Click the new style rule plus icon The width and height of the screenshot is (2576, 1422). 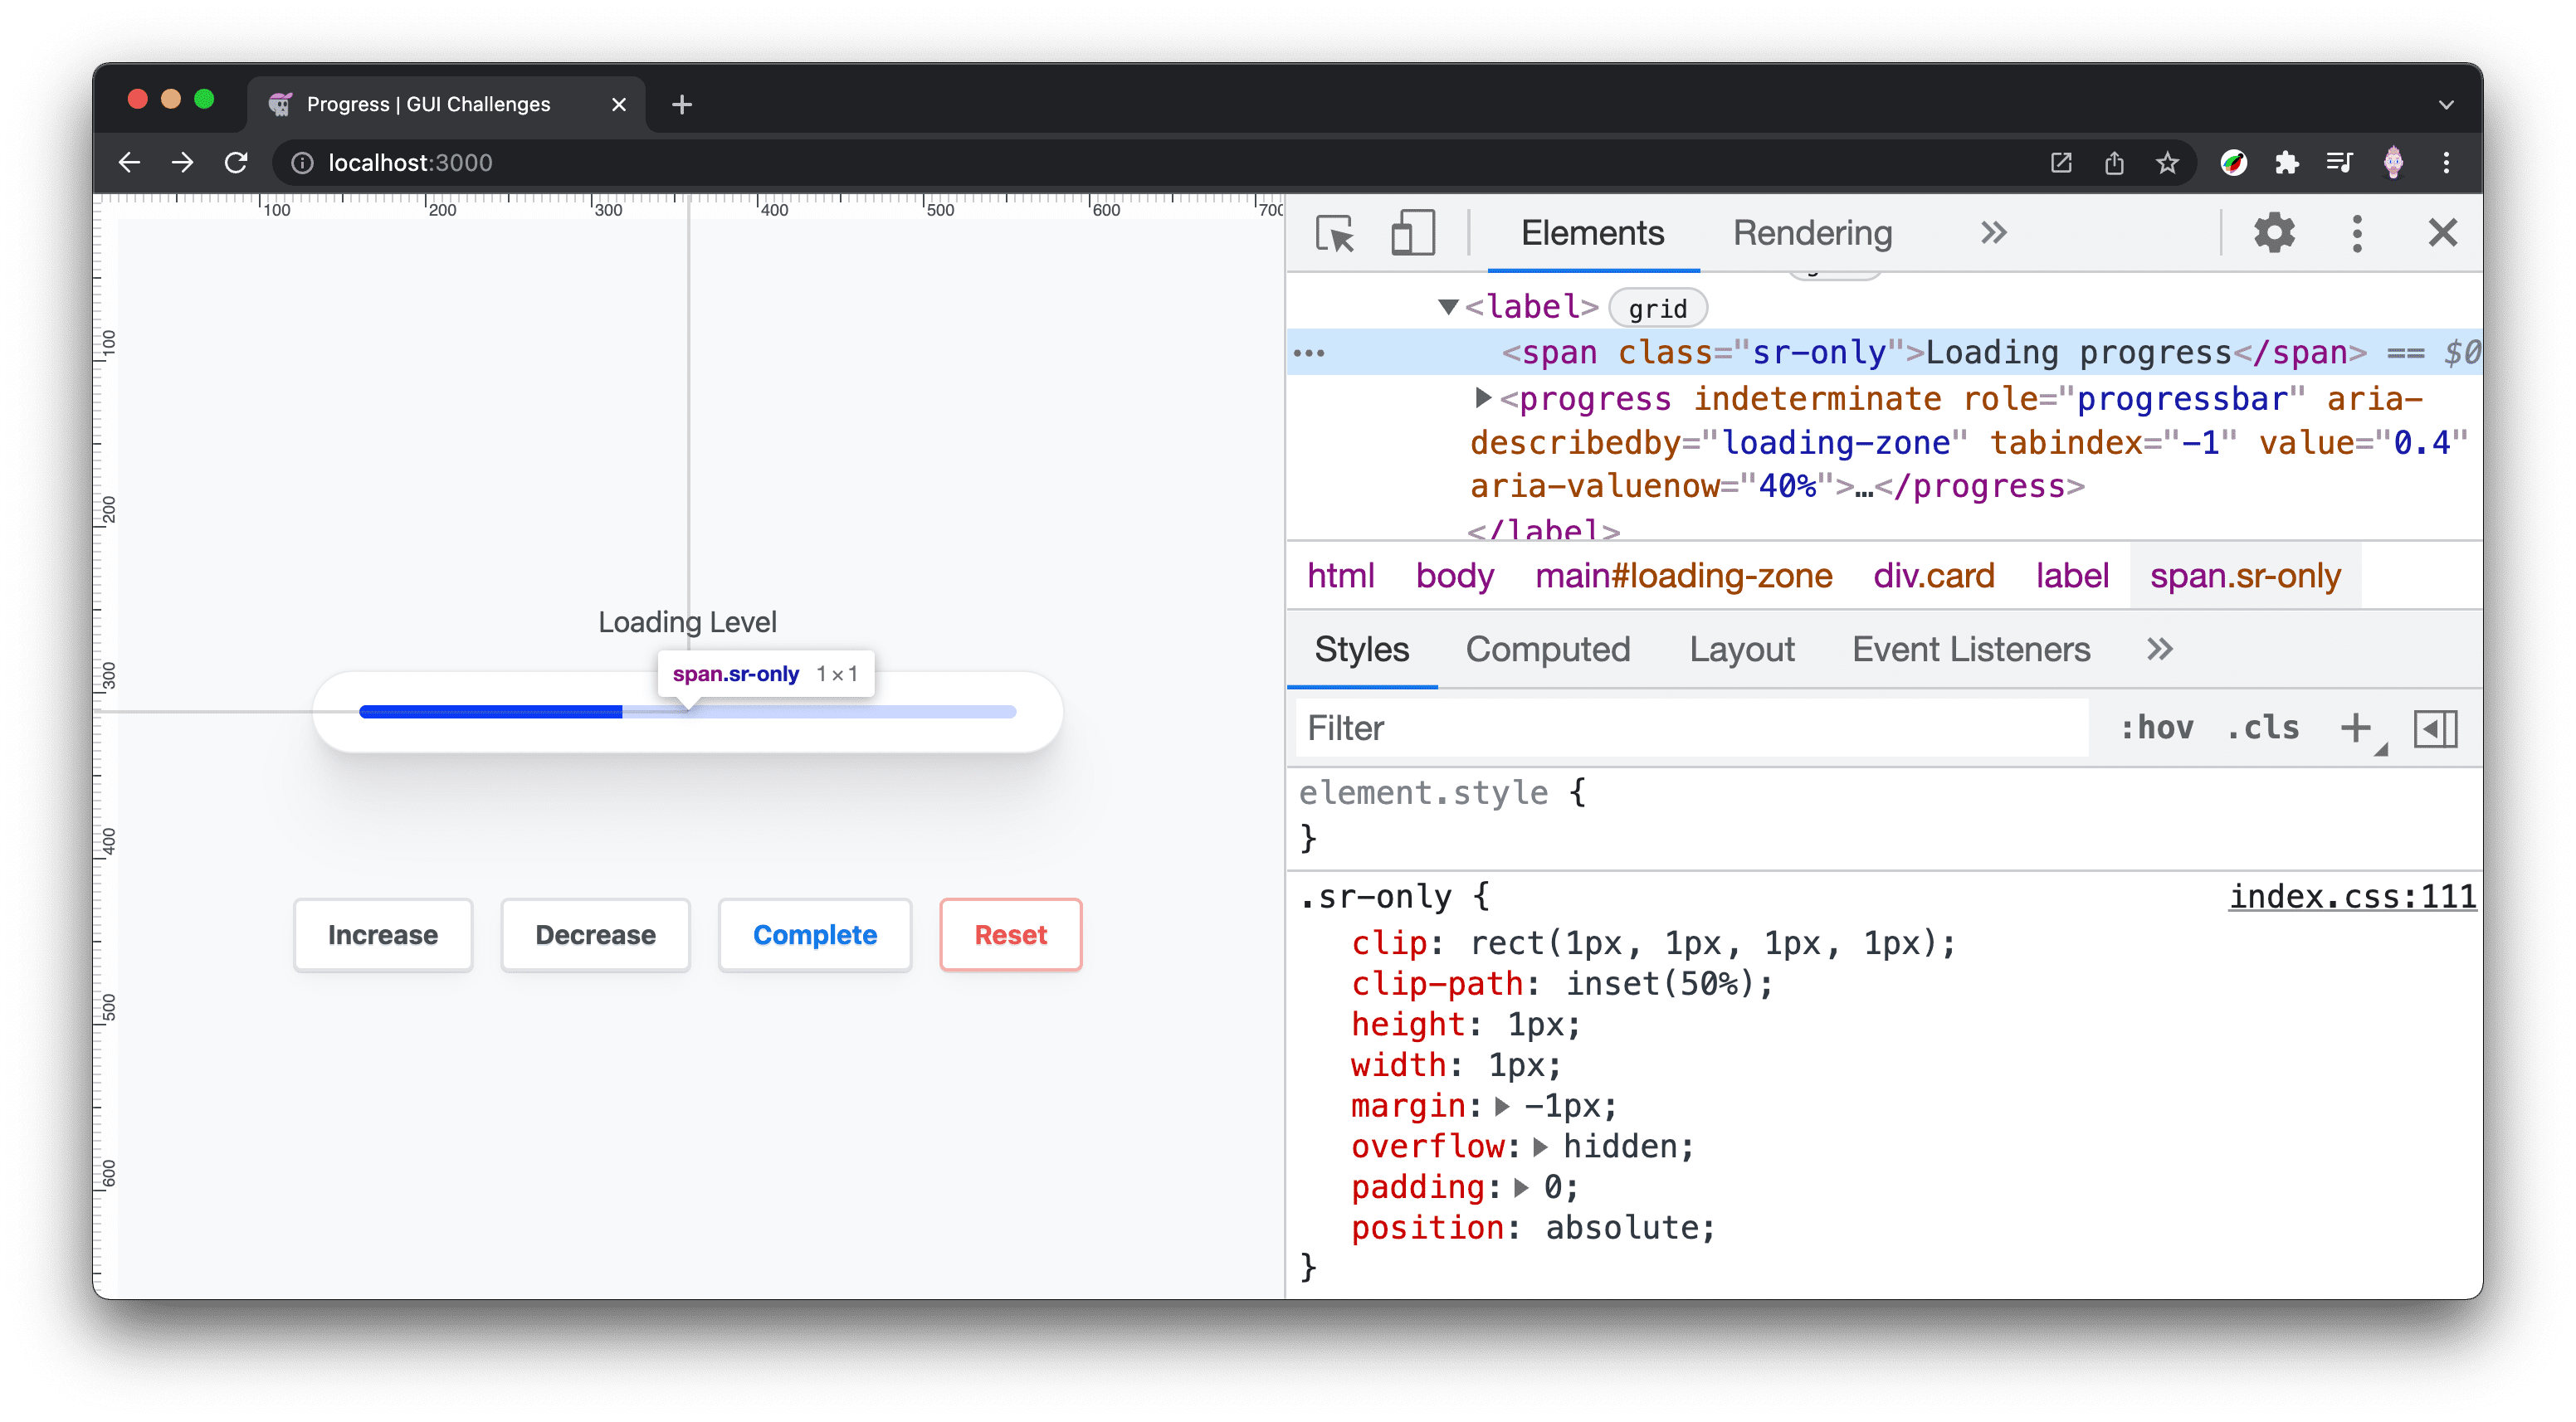coord(2359,727)
